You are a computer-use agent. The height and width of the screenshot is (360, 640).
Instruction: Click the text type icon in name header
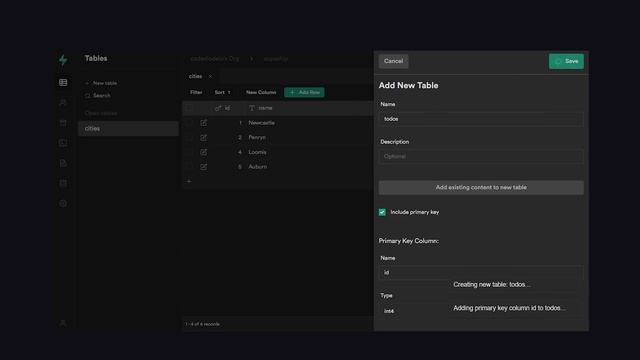(252, 108)
